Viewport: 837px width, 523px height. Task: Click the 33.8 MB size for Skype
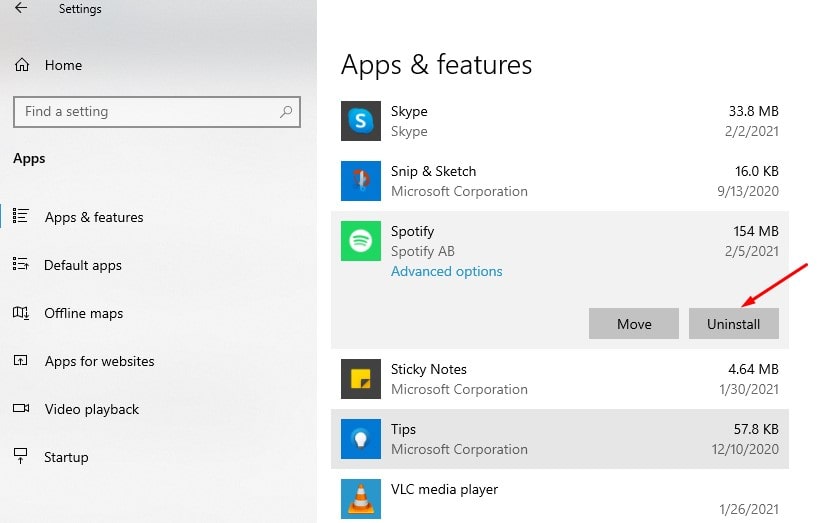coord(753,111)
